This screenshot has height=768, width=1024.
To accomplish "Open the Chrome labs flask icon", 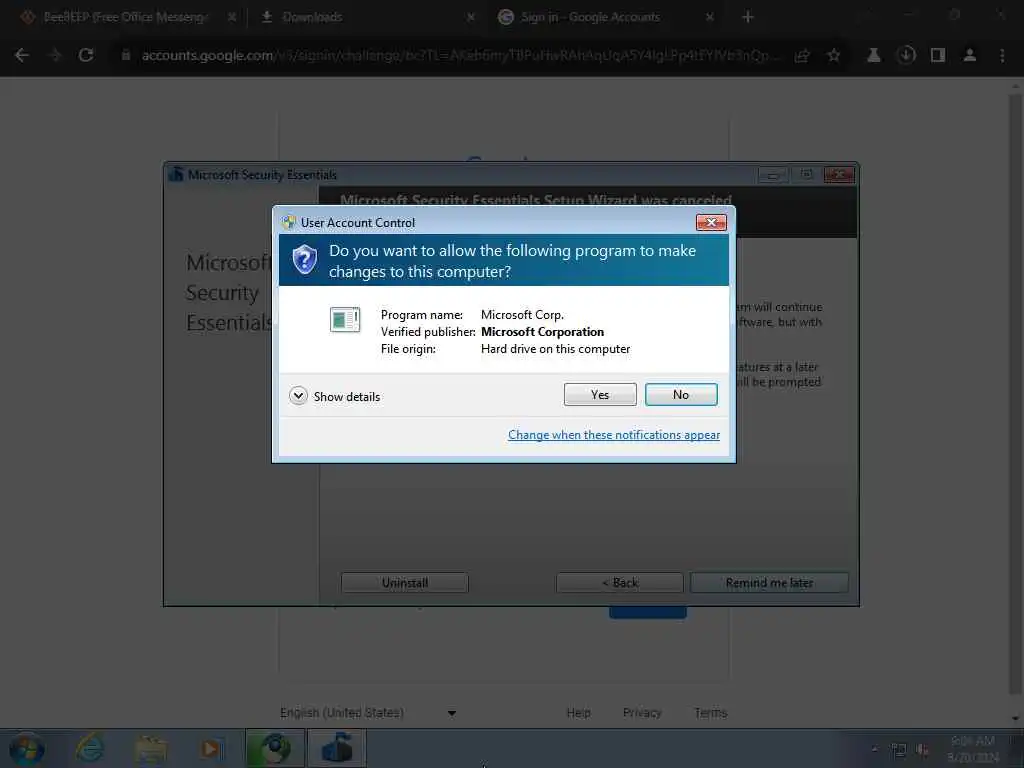I will click(874, 56).
